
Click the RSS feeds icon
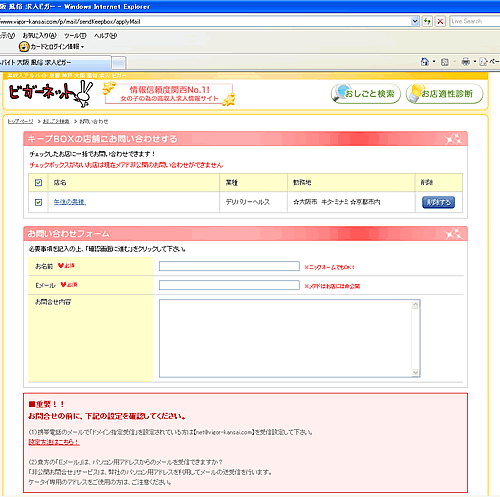[445, 62]
